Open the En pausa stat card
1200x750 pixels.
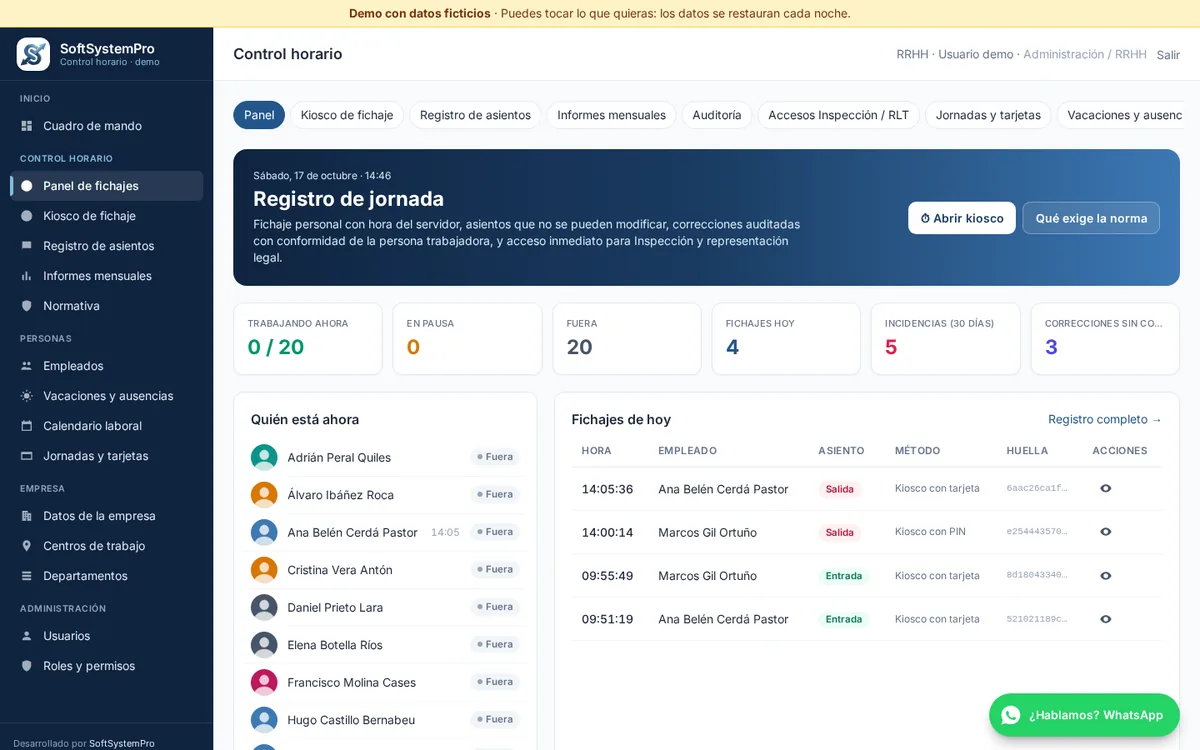tap(467, 339)
